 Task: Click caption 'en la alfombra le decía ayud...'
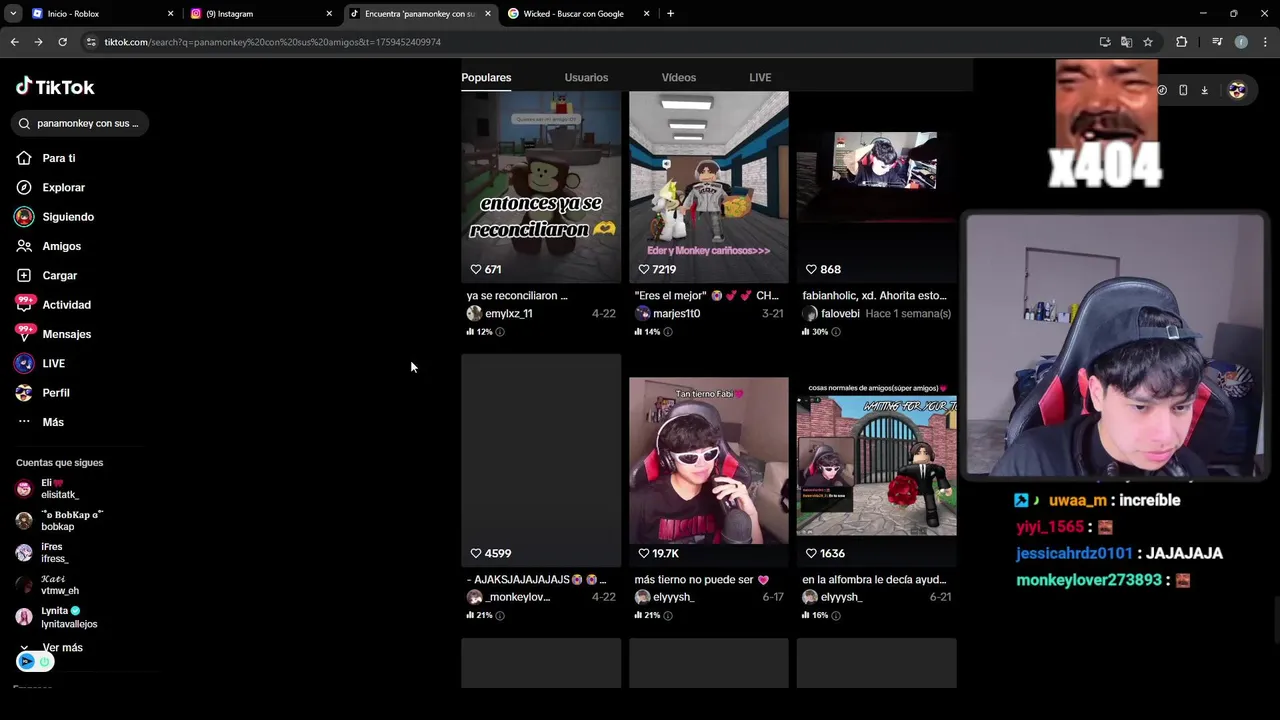point(874,580)
